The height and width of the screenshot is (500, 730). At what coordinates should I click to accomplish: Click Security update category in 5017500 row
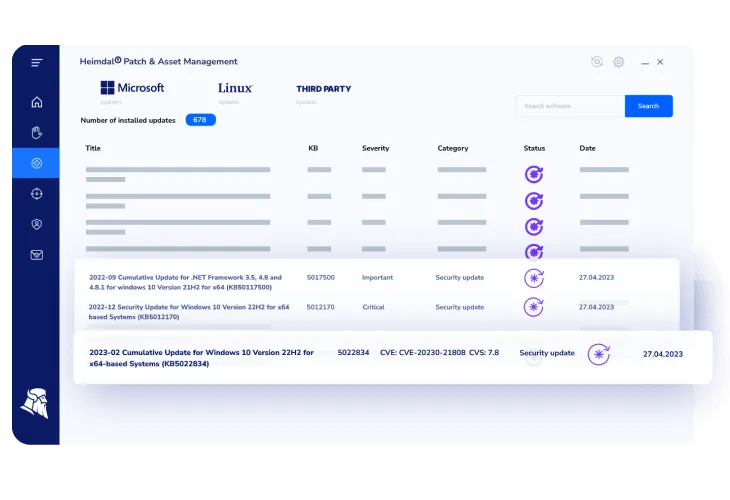pos(460,277)
